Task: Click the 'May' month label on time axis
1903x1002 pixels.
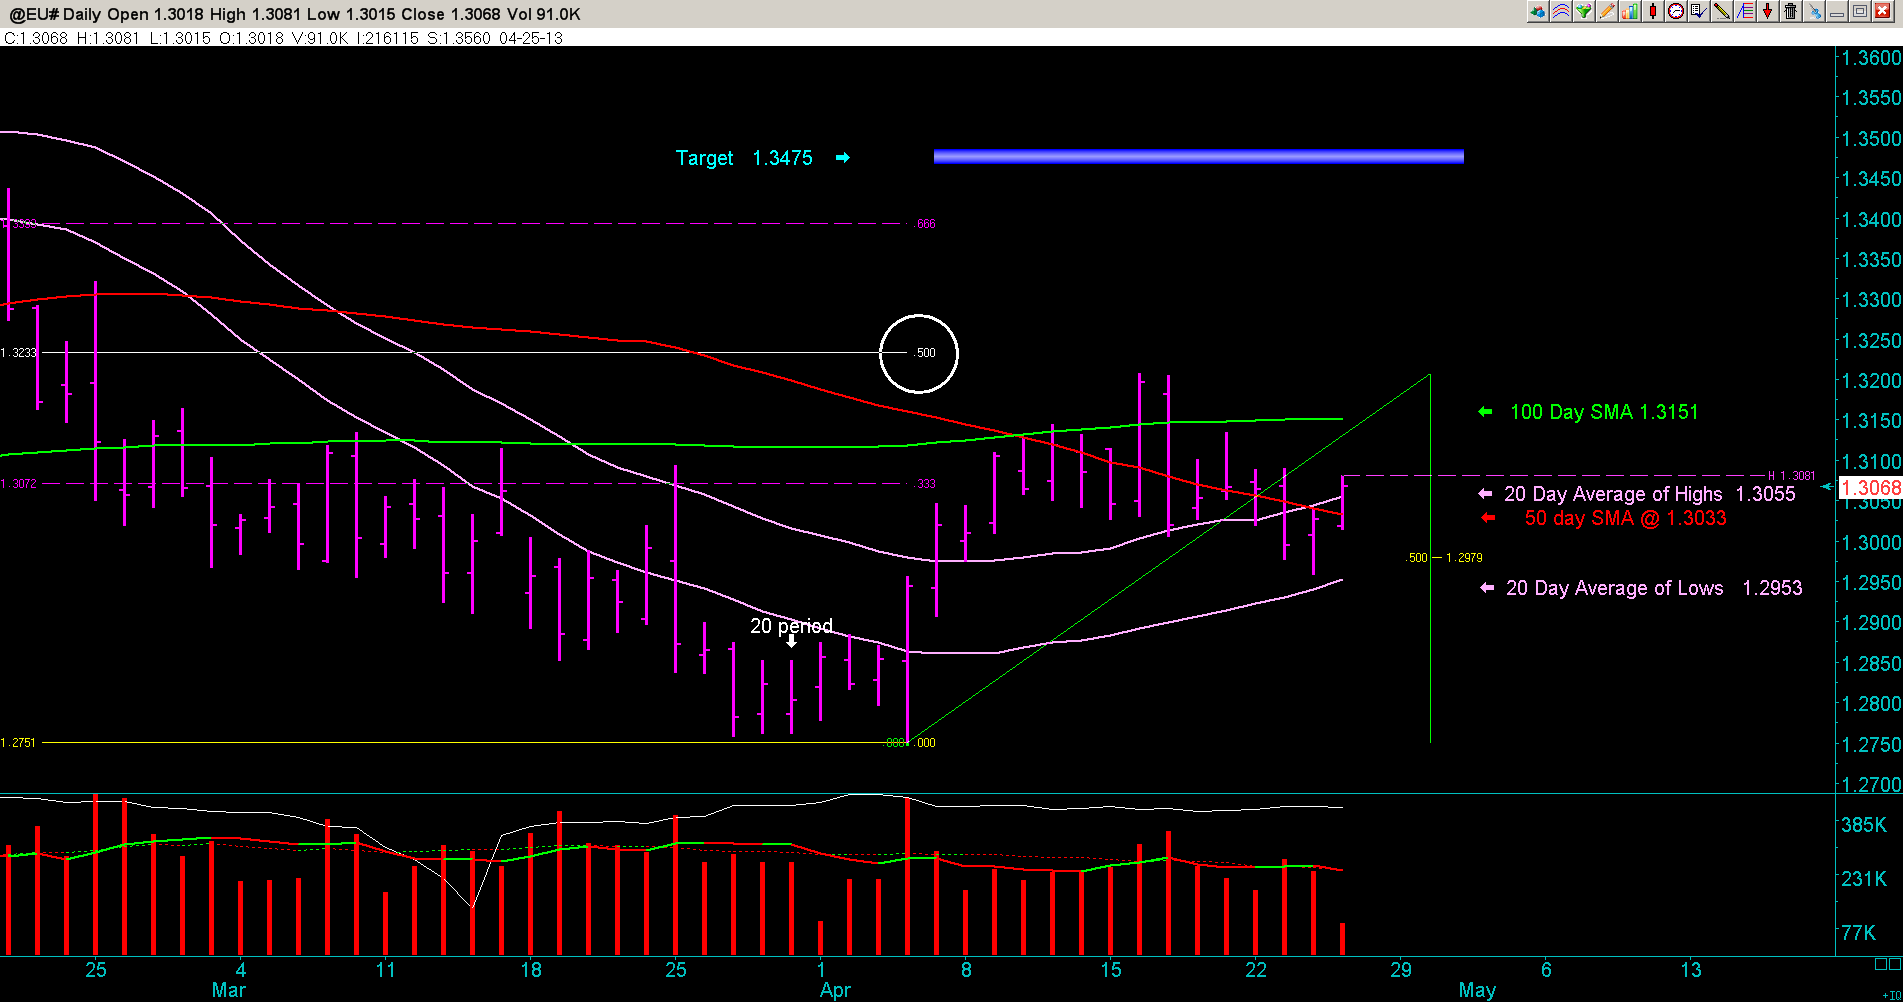Action: click(1477, 990)
